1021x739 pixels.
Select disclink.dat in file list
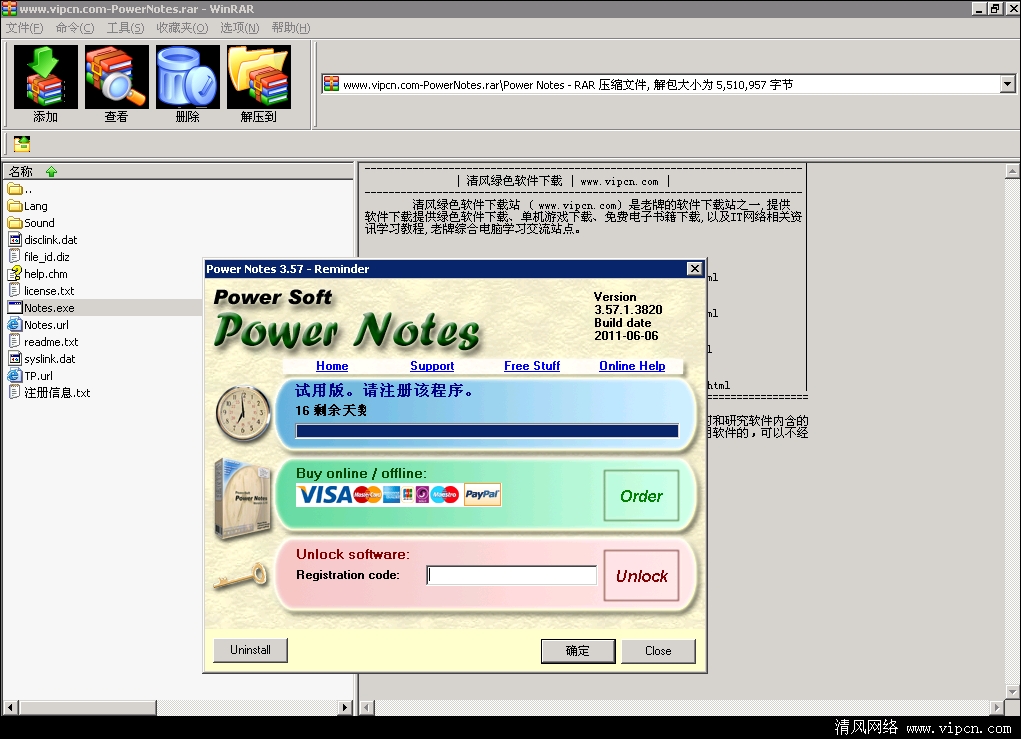pyautogui.click(x=43, y=240)
